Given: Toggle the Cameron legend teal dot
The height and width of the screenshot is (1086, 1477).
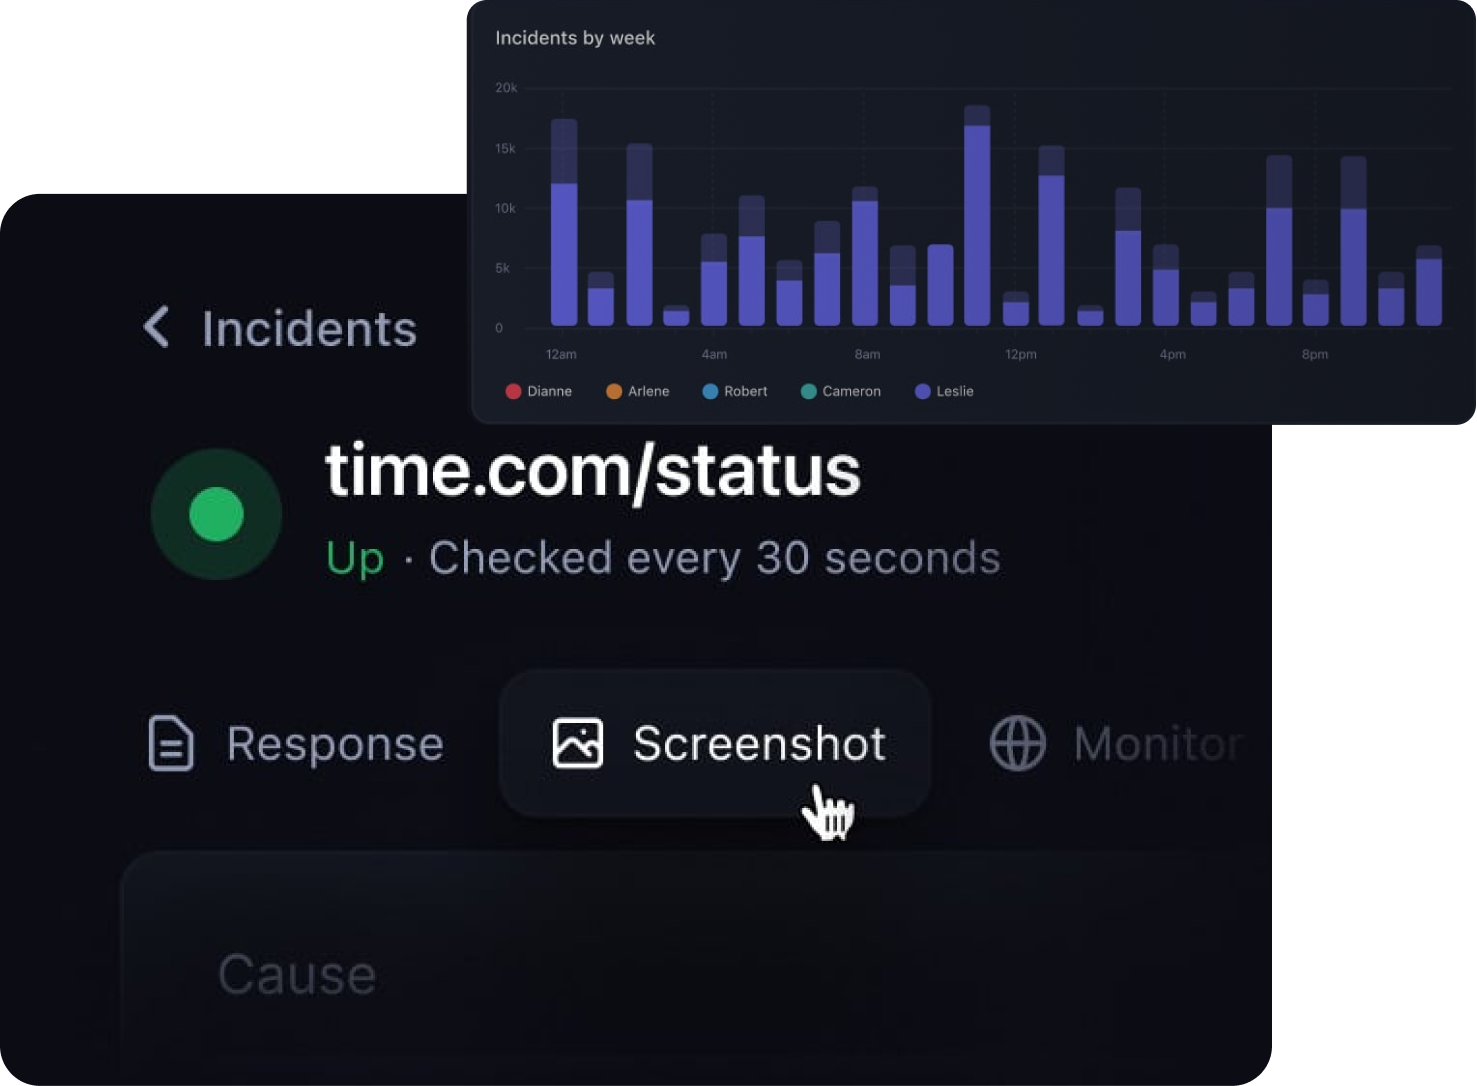Looking at the screenshot, I should 809,391.
